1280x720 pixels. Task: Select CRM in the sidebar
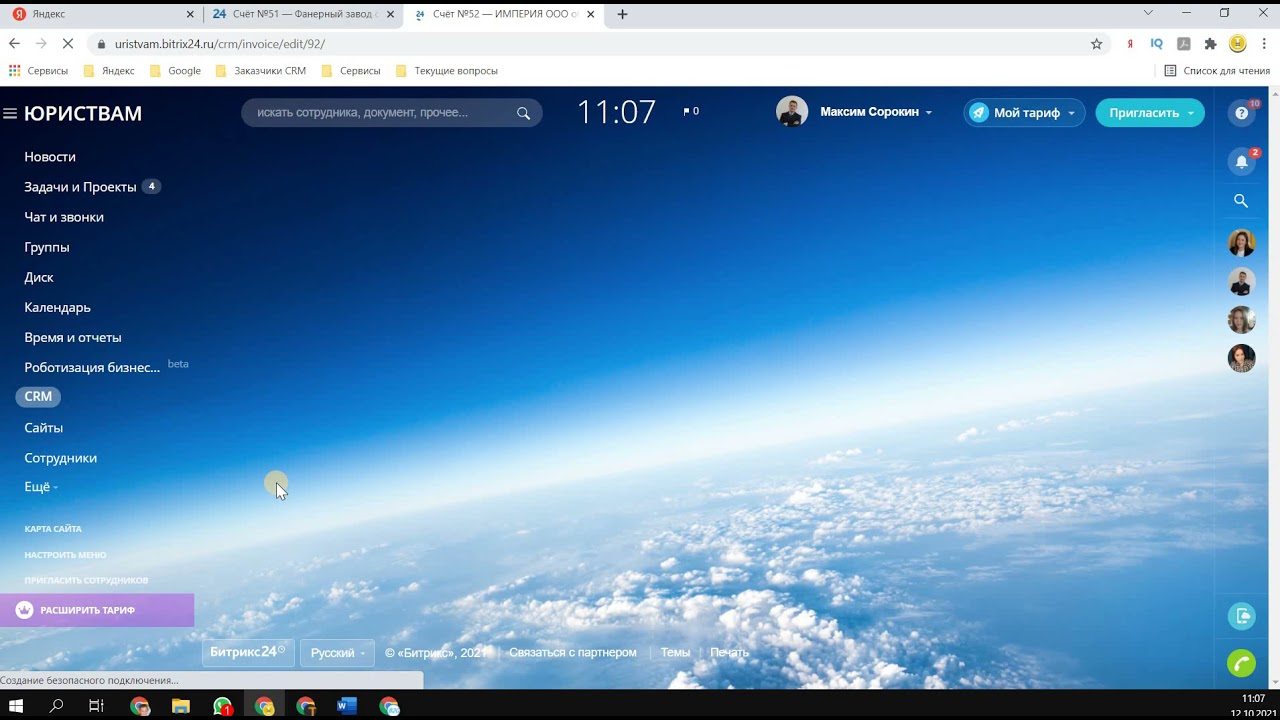38,397
